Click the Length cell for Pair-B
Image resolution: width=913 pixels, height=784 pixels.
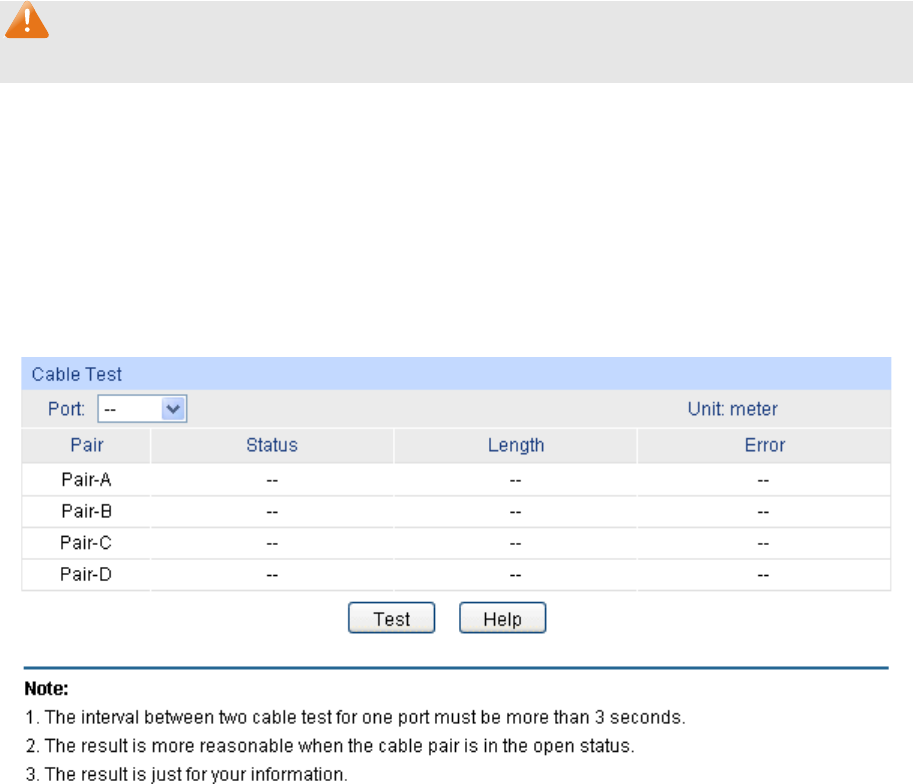click(515, 511)
